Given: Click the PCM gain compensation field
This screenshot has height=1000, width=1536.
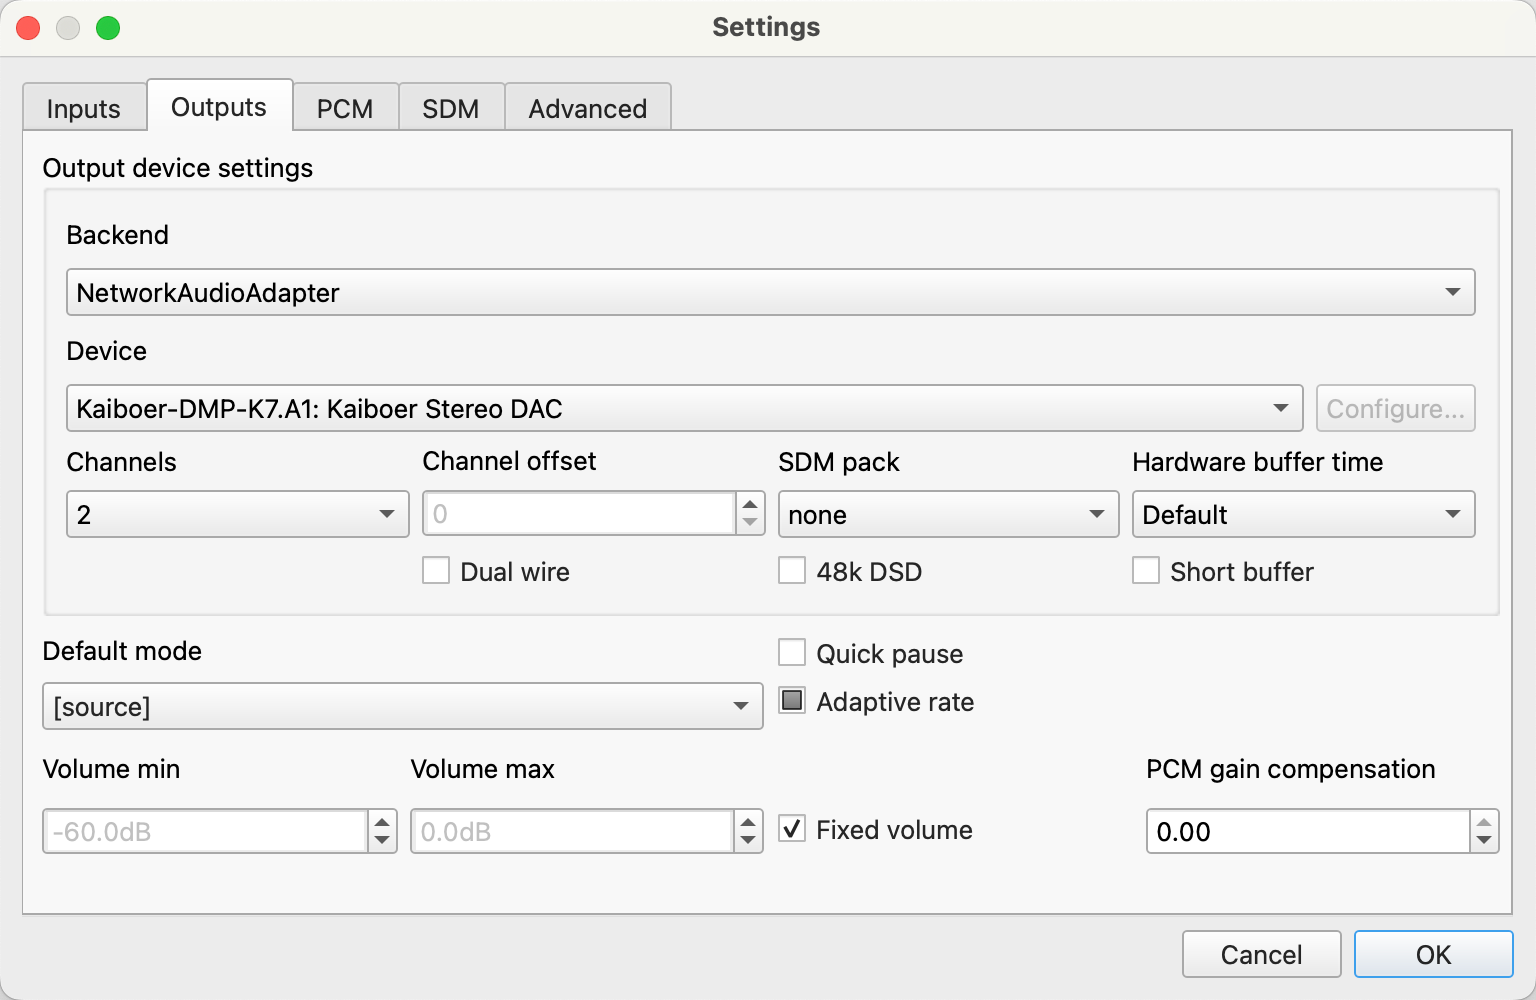Looking at the screenshot, I should pyautogui.click(x=1309, y=831).
